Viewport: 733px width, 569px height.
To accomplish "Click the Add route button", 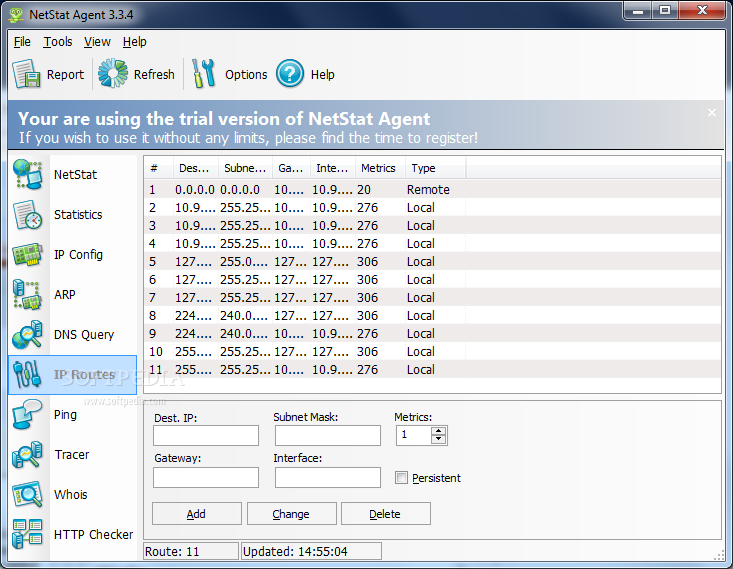I will click(x=196, y=514).
